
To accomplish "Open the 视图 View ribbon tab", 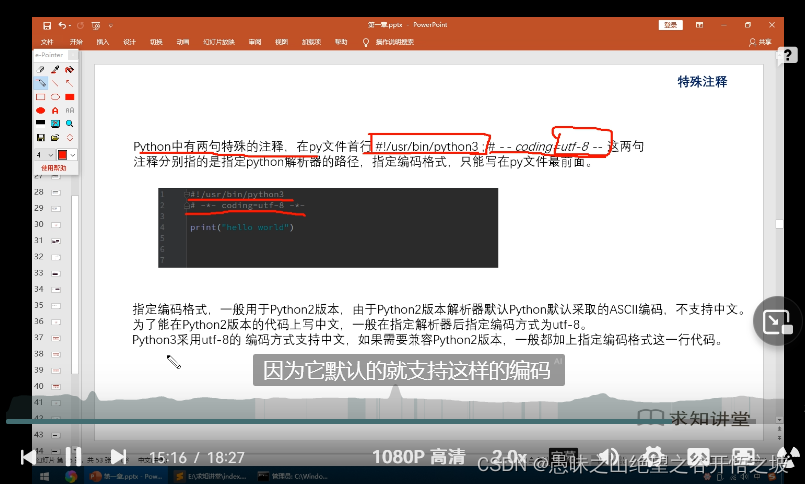I will pos(281,42).
